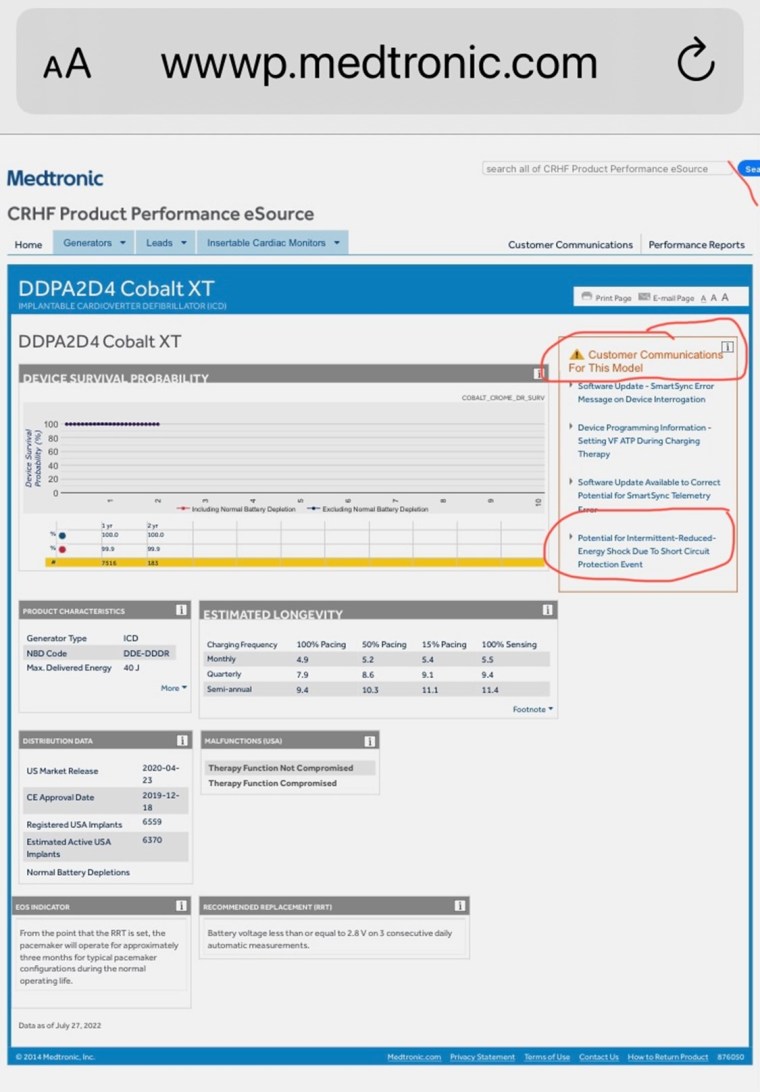
Task: Click the NBD Code DDE-DDDR value
Action: point(146,653)
